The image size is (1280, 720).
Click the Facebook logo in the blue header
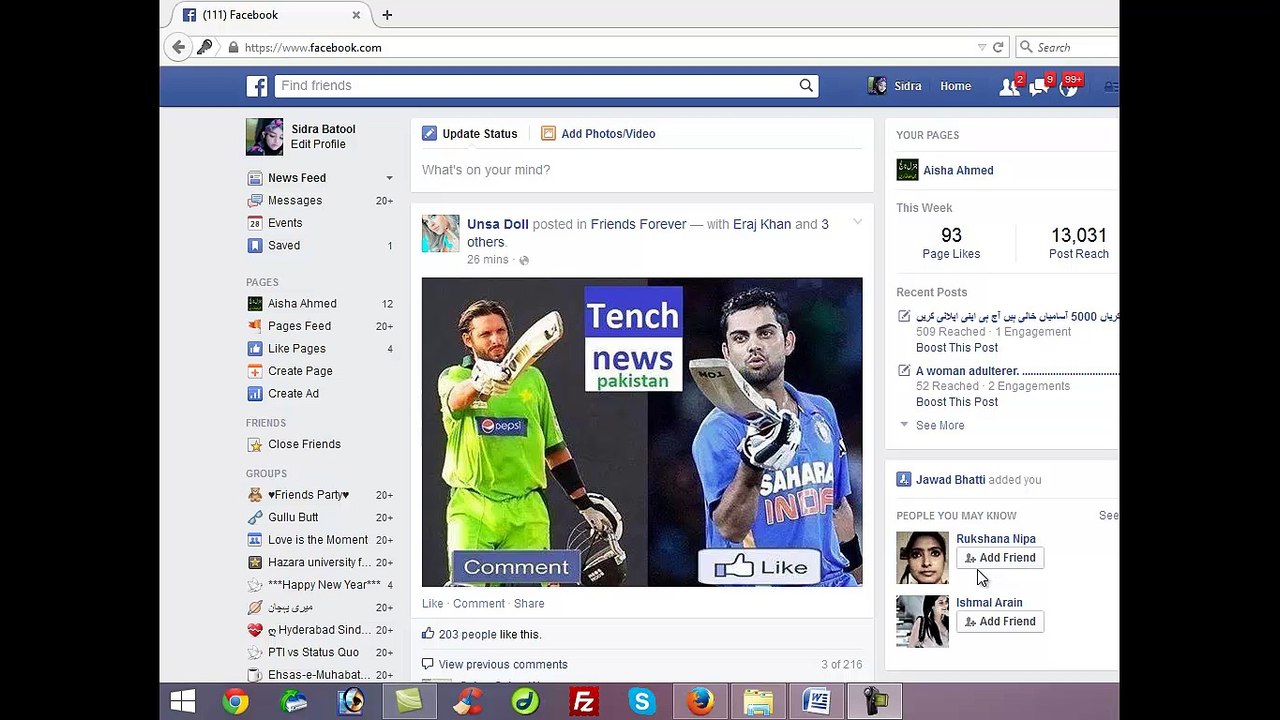257,86
